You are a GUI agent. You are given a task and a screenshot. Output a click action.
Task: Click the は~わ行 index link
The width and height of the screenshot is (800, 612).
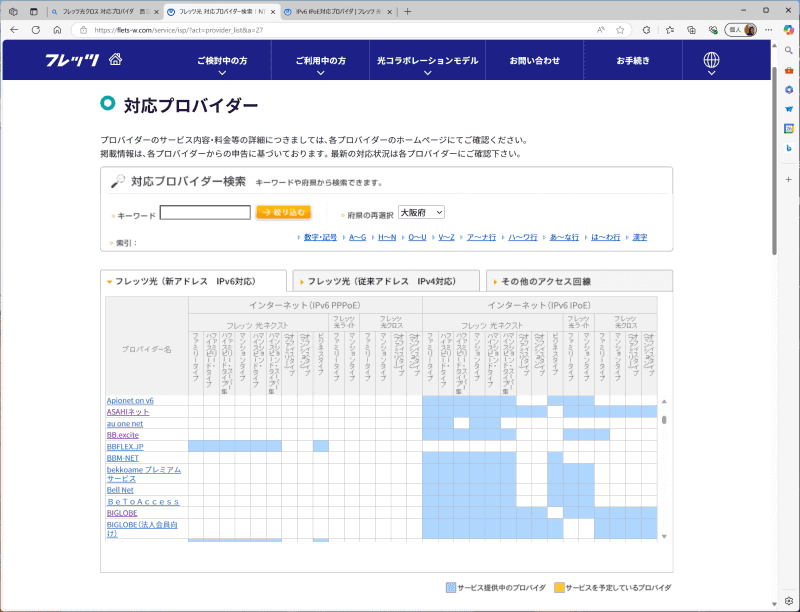606,237
